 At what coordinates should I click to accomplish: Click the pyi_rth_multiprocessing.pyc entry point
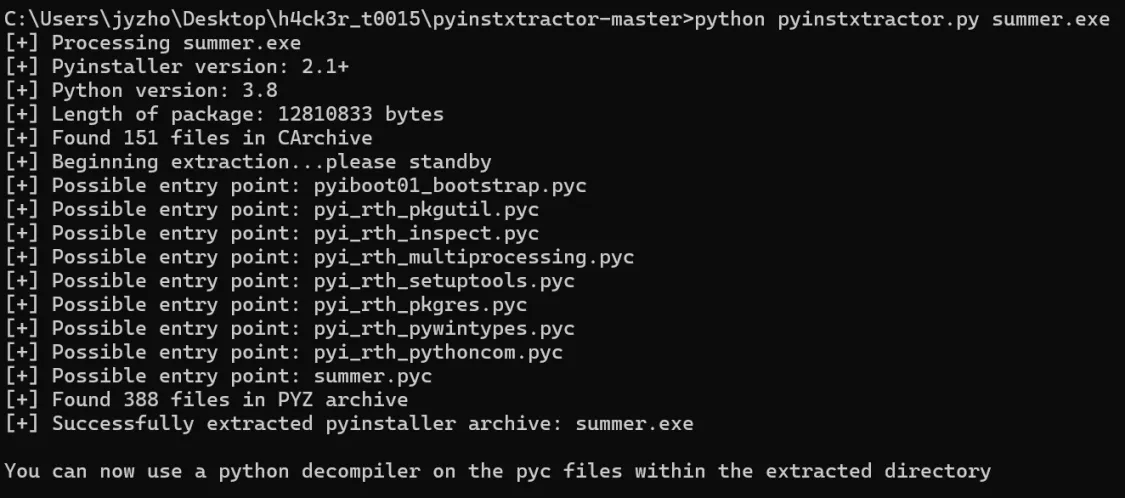point(474,256)
